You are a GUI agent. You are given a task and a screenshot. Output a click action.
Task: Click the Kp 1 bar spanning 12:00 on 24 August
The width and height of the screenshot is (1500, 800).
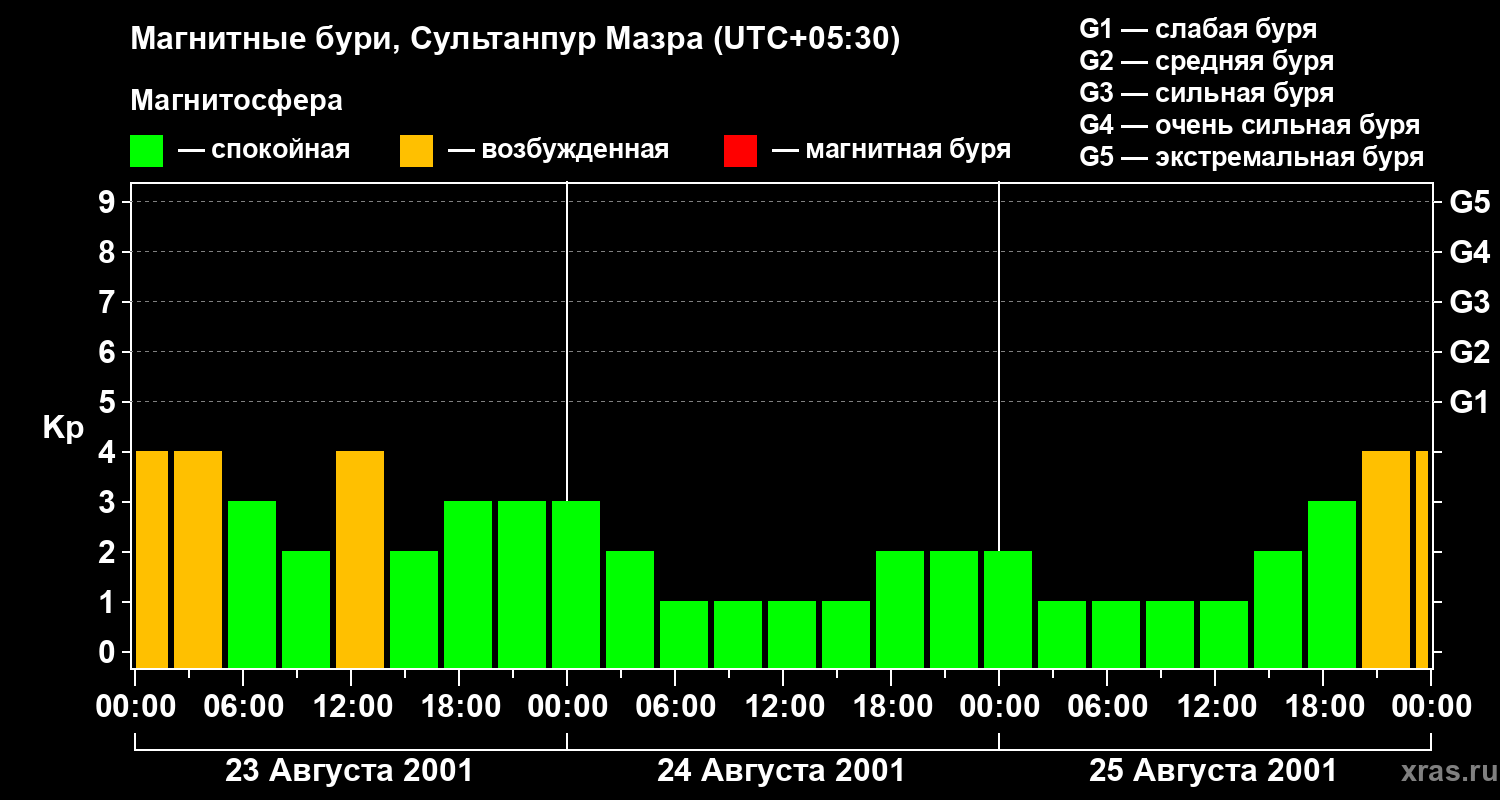(792, 635)
